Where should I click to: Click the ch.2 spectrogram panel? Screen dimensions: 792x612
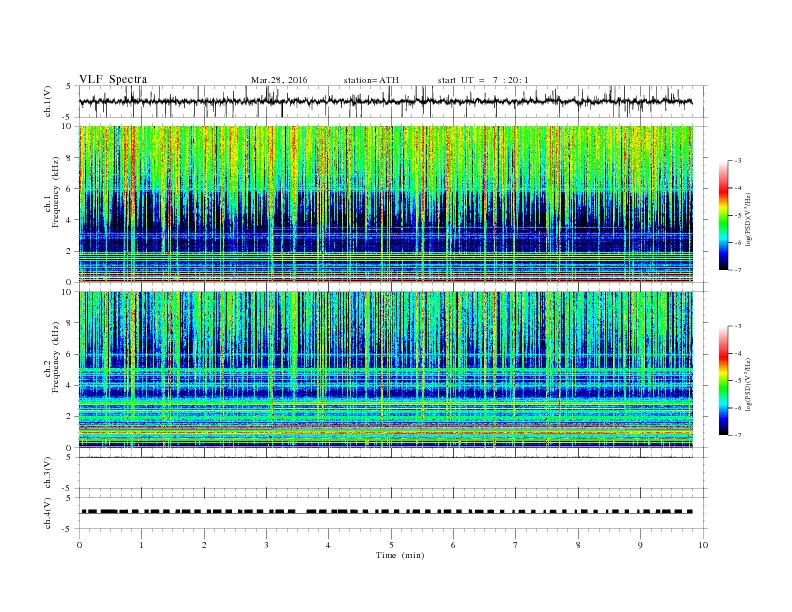point(386,369)
